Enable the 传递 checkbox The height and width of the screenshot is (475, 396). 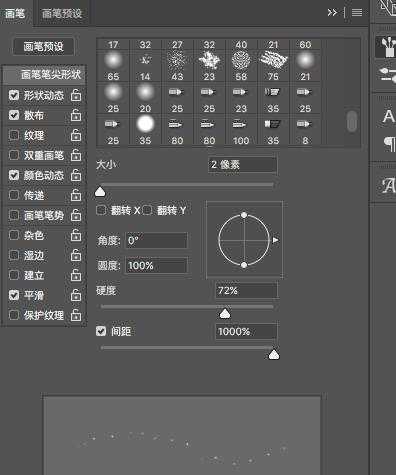(x=14, y=195)
